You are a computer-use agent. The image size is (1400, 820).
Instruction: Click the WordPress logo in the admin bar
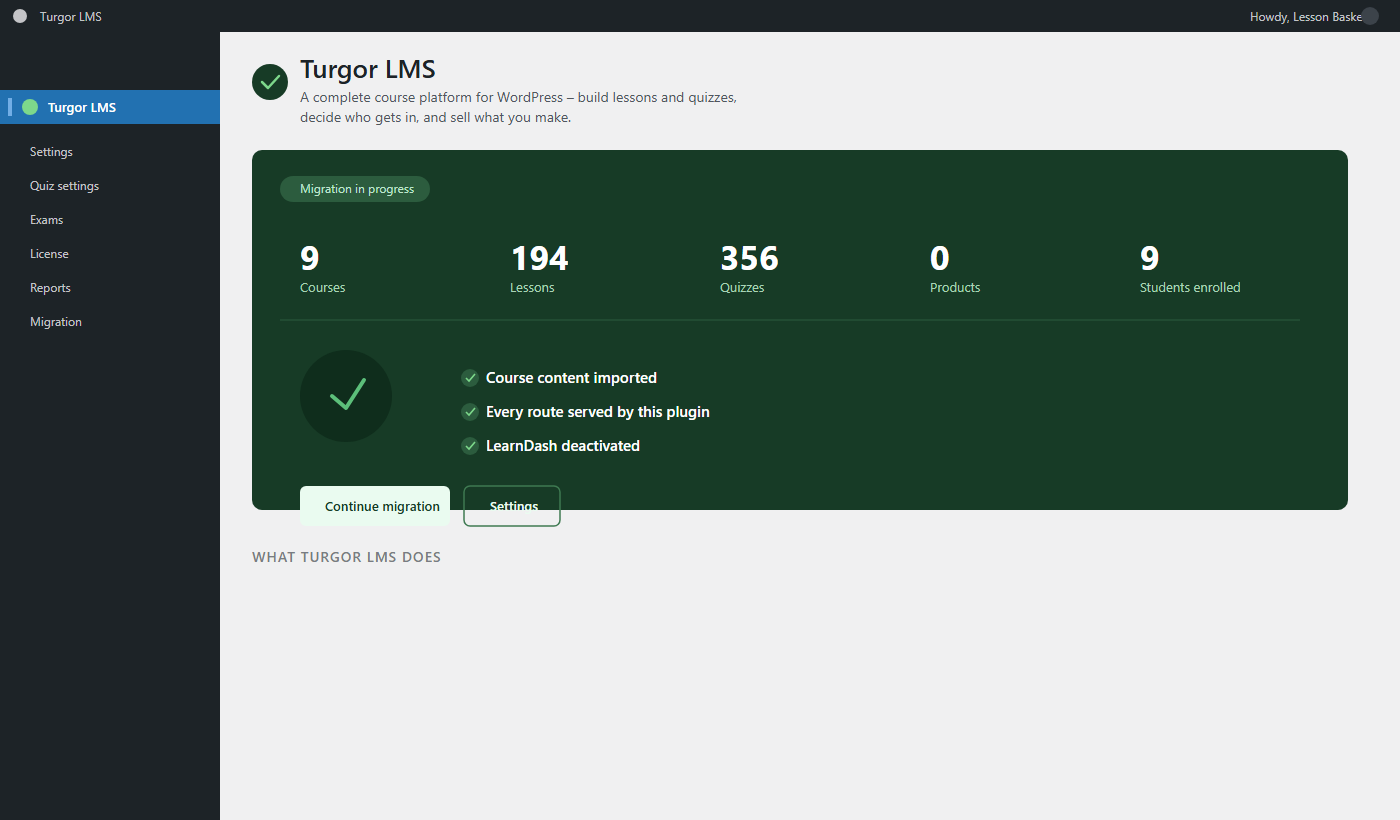pyautogui.click(x=20, y=16)
